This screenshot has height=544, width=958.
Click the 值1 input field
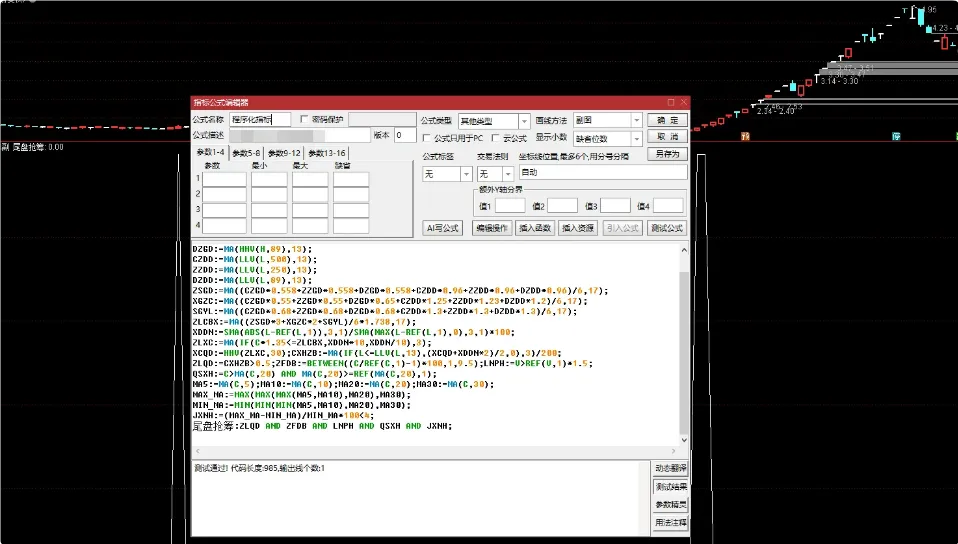coord(510,206)
